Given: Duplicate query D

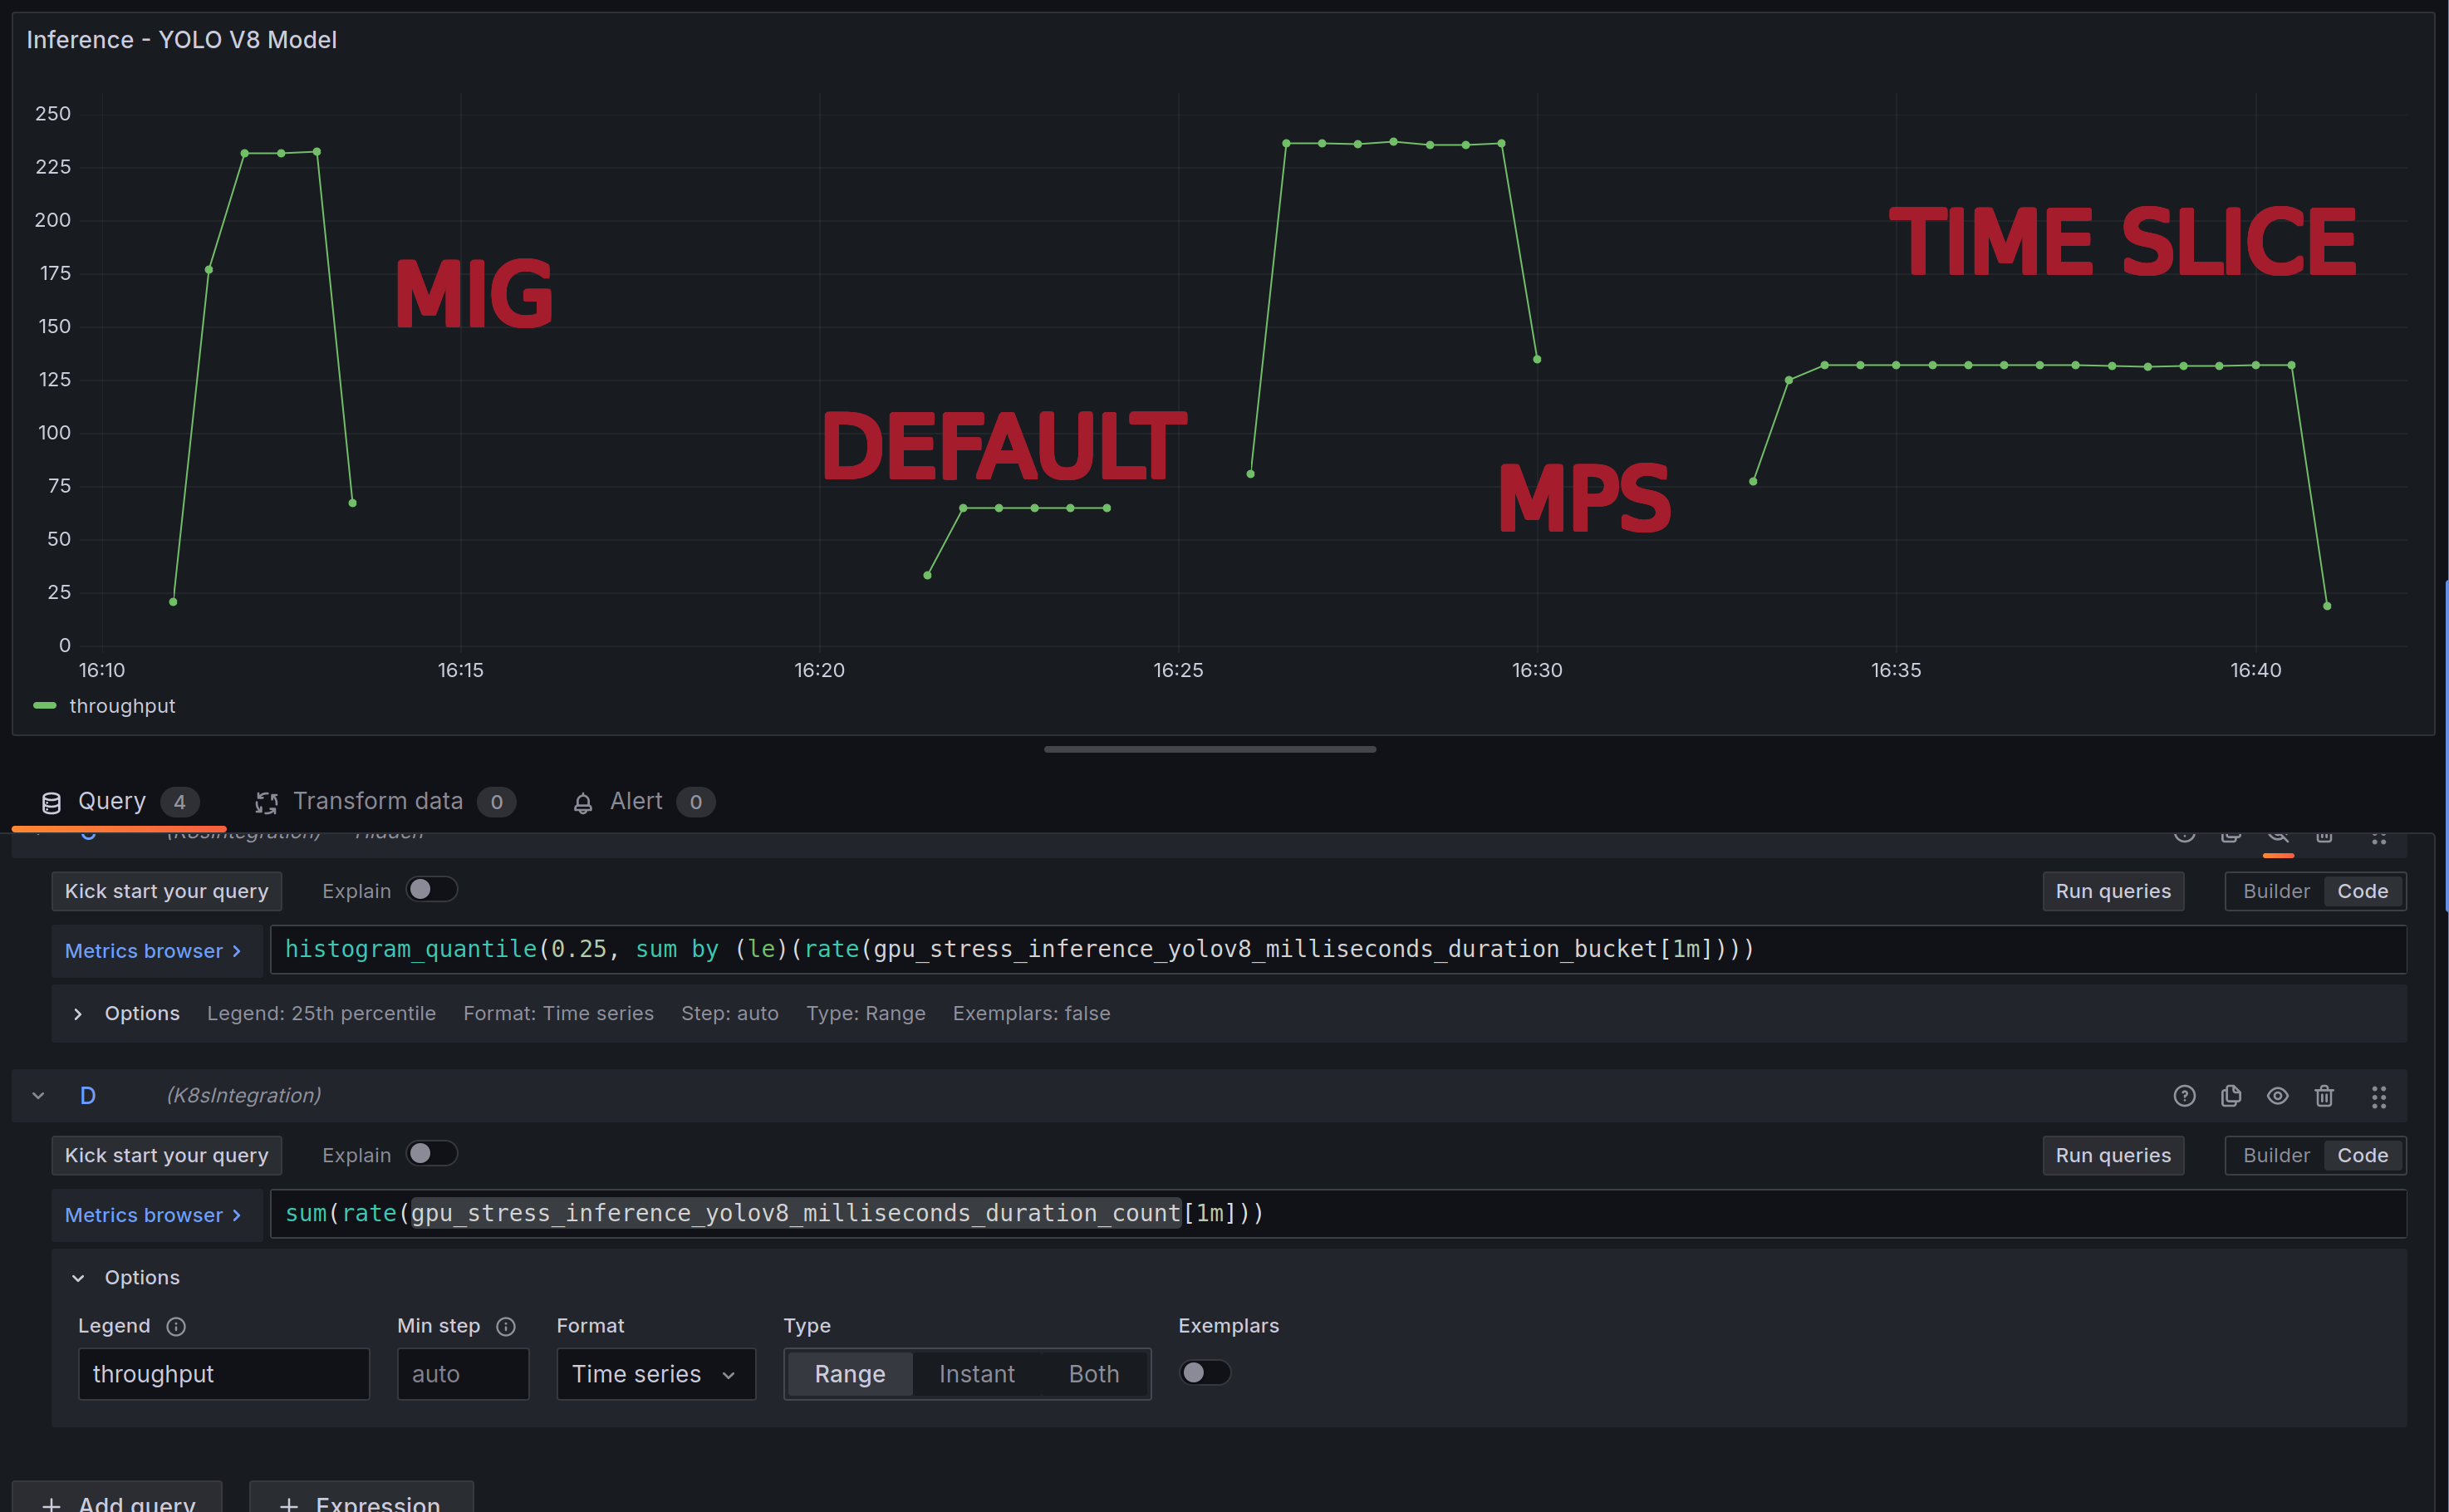Looking at the screenshot, I should coord(2231,1096).
